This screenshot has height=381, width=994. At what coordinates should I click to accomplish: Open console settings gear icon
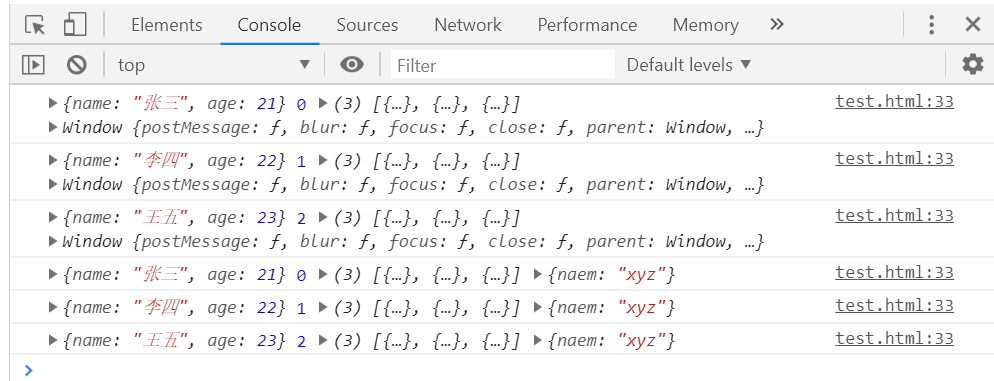[x=972, y=65]
